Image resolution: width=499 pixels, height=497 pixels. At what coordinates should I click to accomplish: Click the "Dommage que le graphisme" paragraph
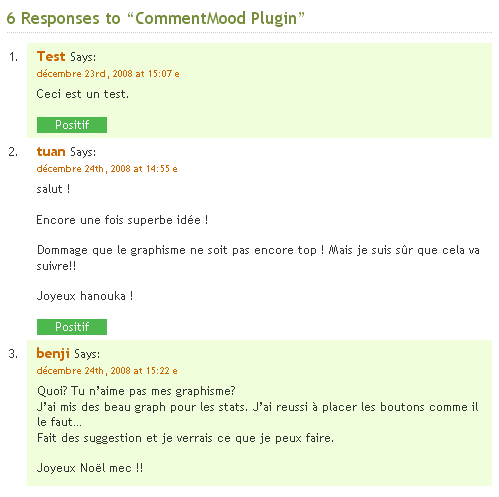(x=258, y=258)
